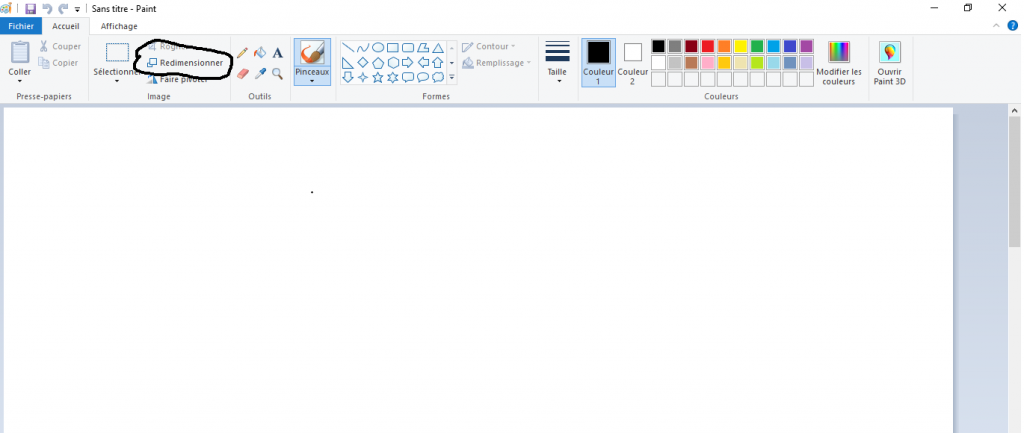Image resolution: width=1024 pixels, height=433 pixels.
Task: Choose the sharp-corner rectangle shape
Action: [x=393, y=48]
